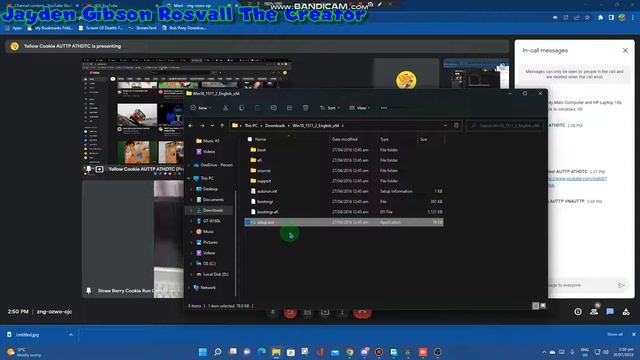Go up one folder with up arrow
This screenshot has width=640, height=360.
pos(222,126)
